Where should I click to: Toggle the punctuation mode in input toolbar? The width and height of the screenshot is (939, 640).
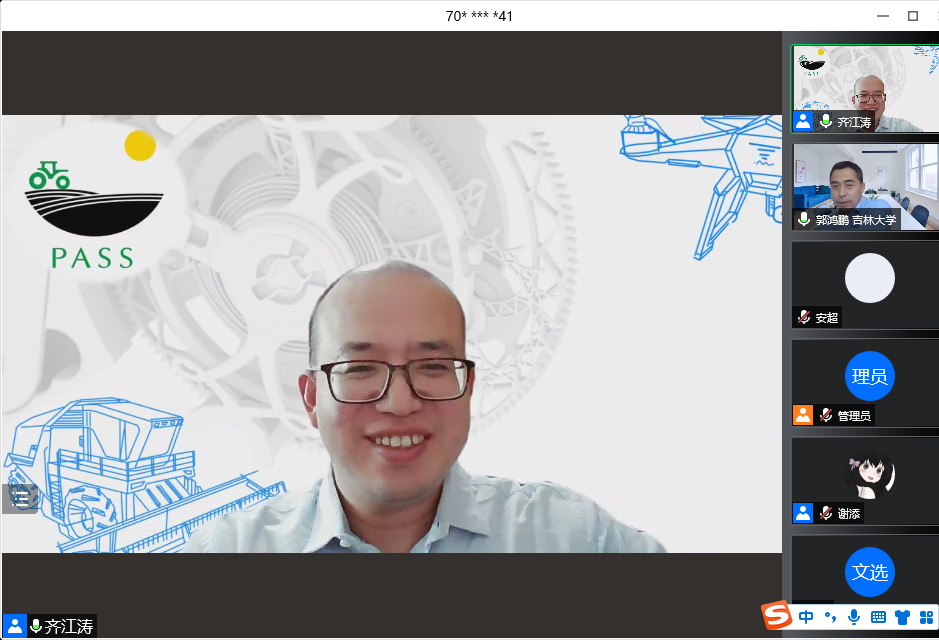[830, 617]
